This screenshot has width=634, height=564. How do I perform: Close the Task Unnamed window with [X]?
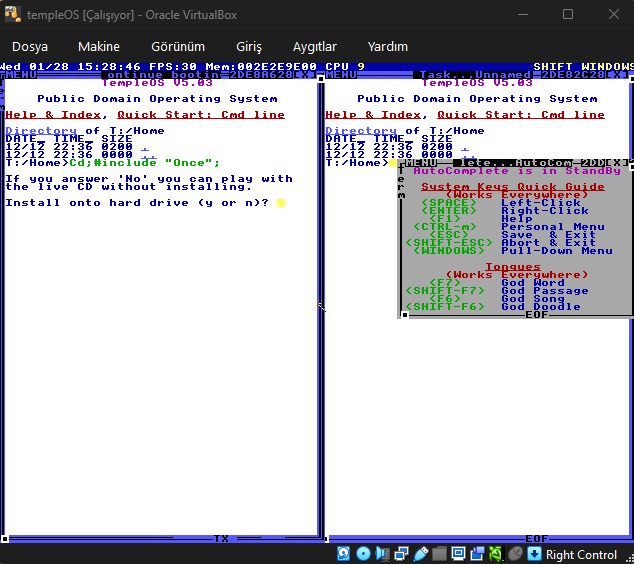[617, 74]
